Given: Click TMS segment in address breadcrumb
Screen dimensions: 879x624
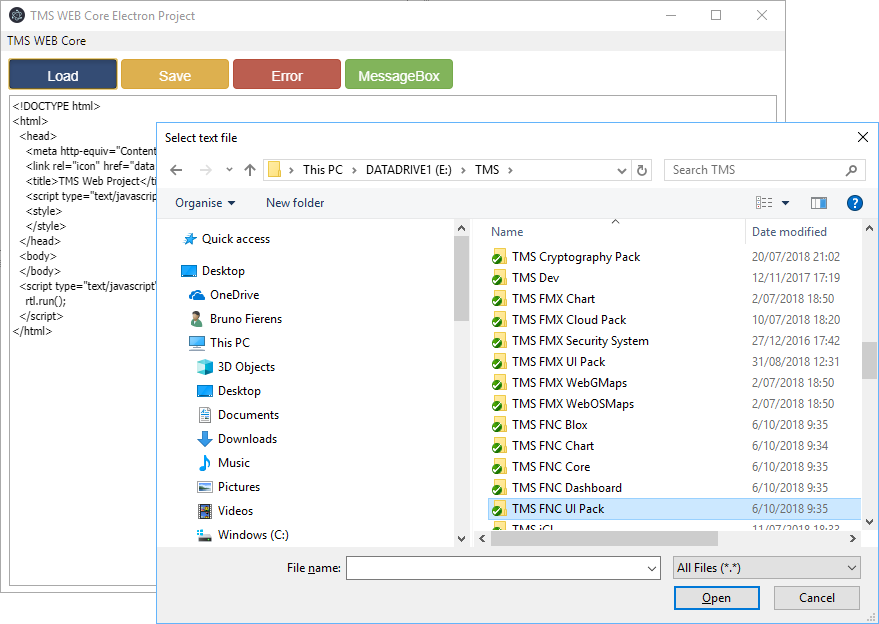Looking at the screenshot, I should [487, 170].
